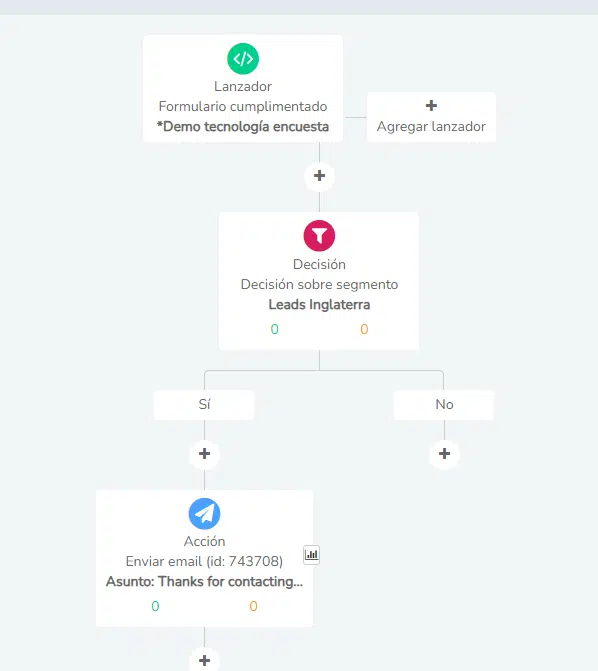Open the Leads Inglaterra segment decision

click(319, 305)
